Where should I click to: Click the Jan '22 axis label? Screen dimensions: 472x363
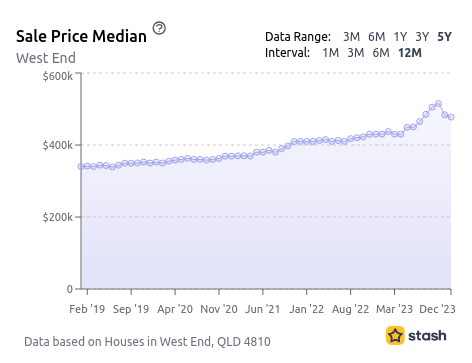[x=307, y=309]
